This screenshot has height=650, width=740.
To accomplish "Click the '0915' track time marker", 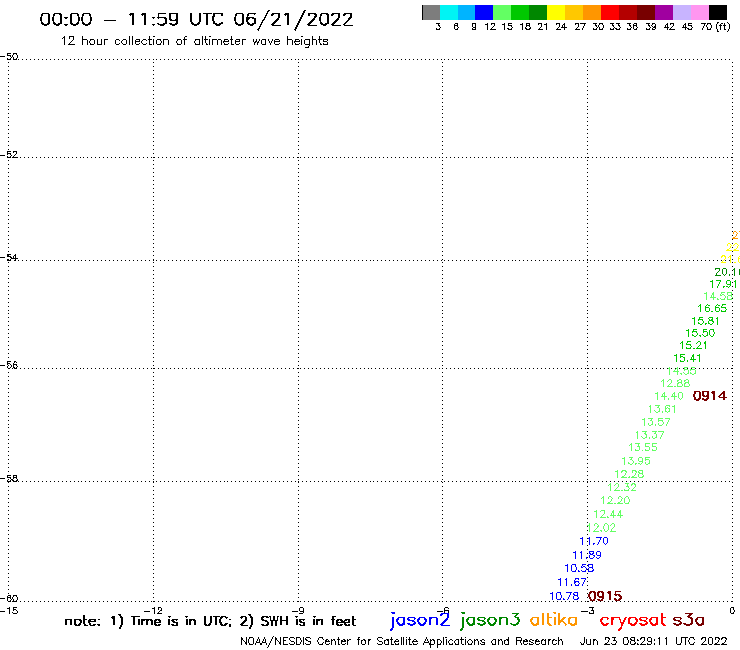I will [605, 596].
